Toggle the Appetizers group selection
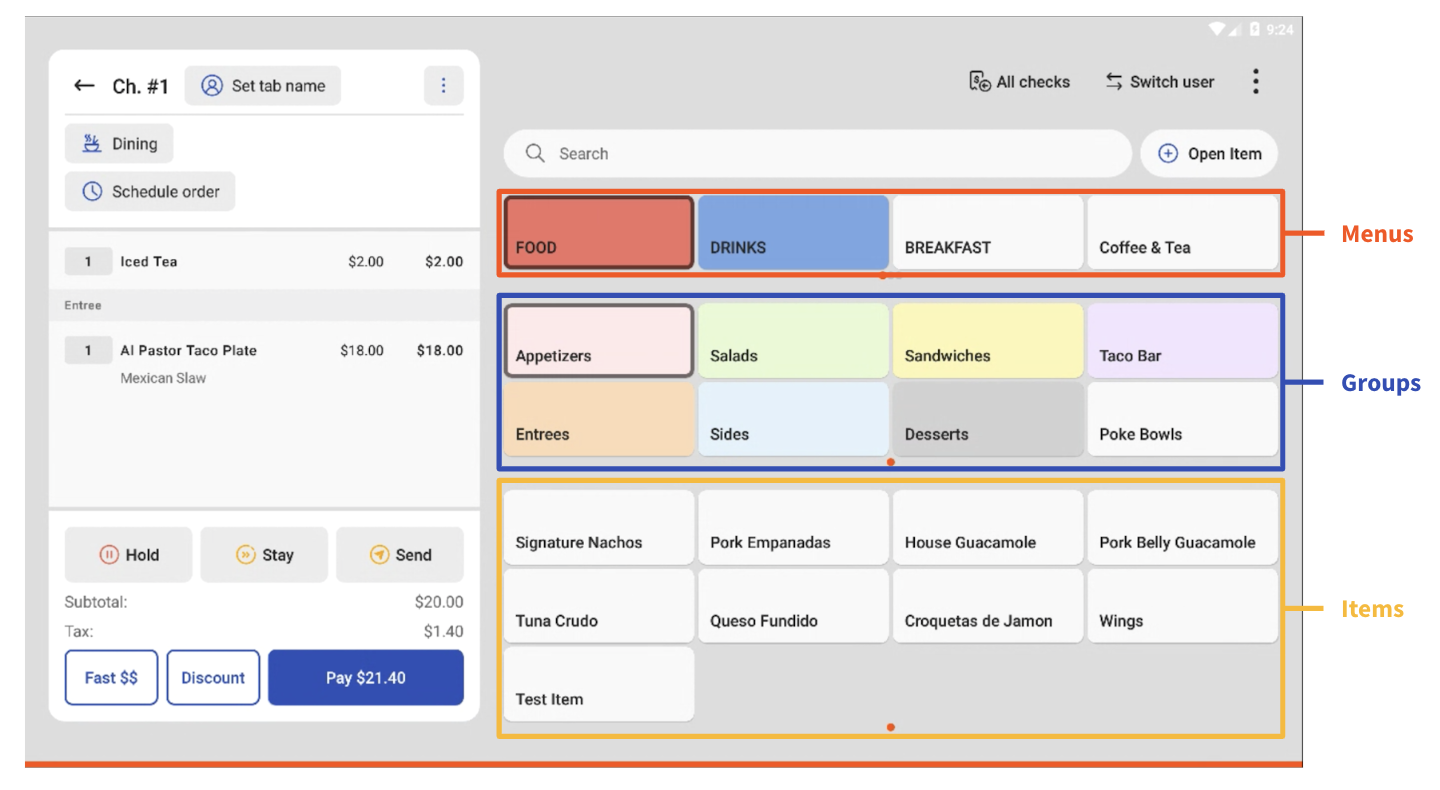Viewport: 1440px width, 790px height. coord(598,340)
